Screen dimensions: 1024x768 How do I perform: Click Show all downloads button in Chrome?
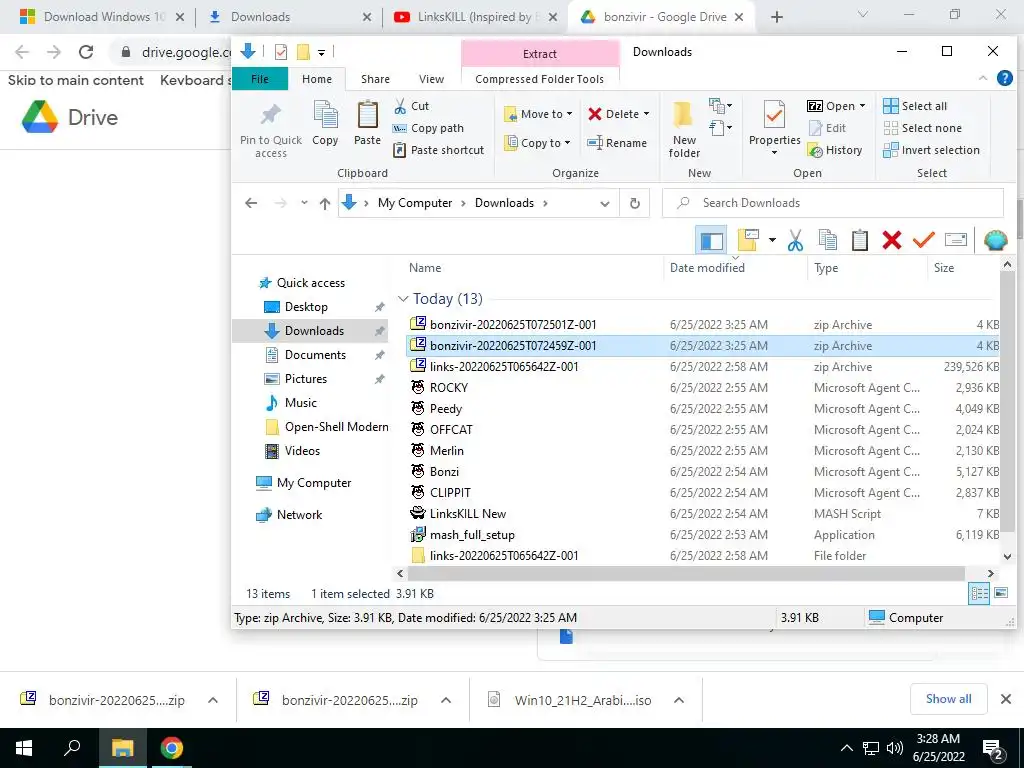point(948,699)
